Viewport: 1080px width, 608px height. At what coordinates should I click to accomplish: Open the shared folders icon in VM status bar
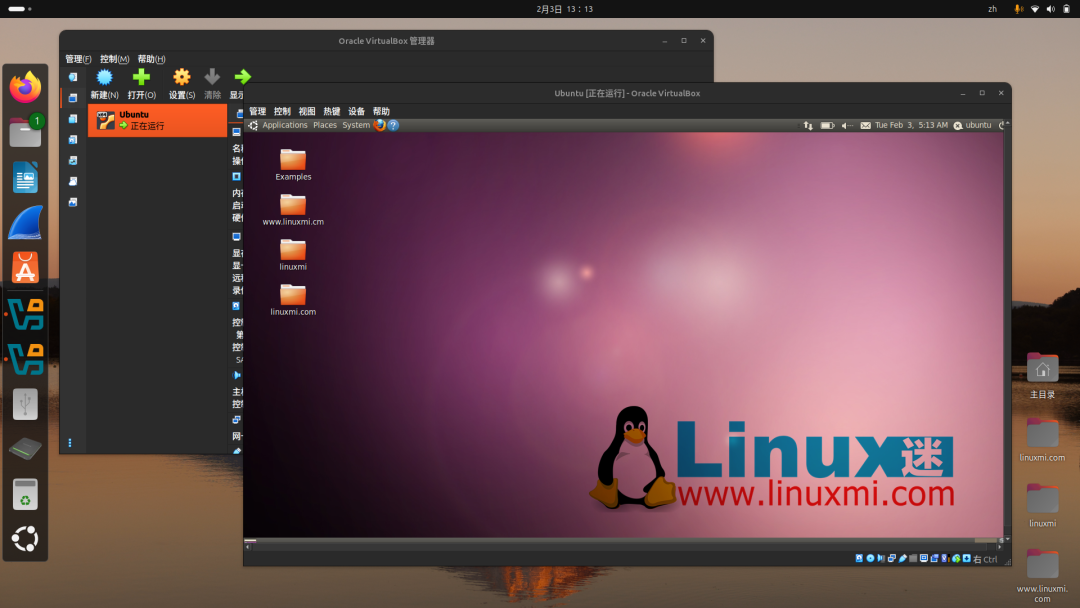(913, 558)
